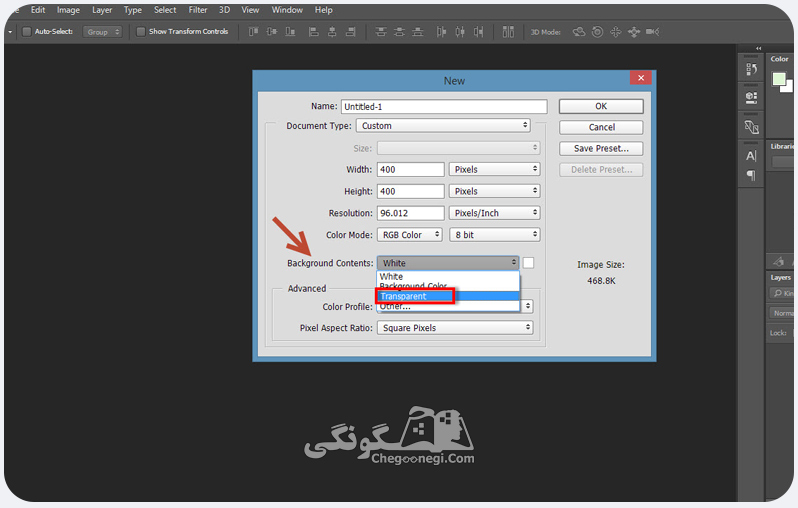Collapse panels with double-arrow icon
Viewport: 798px width, 508px height.
tap(759, 48)
